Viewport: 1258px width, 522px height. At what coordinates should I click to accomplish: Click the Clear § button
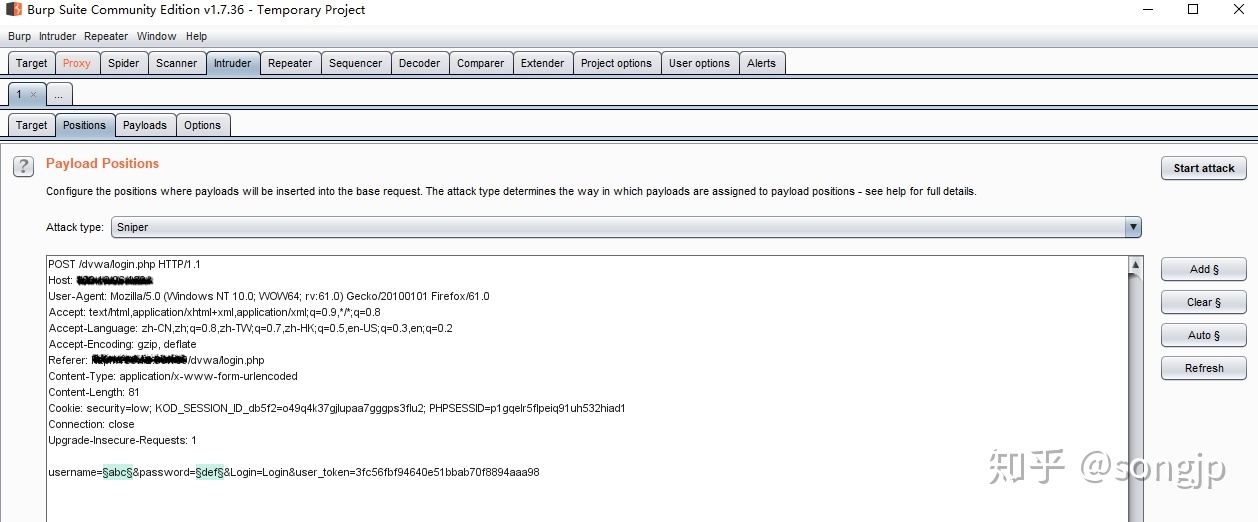point(1203,302)
